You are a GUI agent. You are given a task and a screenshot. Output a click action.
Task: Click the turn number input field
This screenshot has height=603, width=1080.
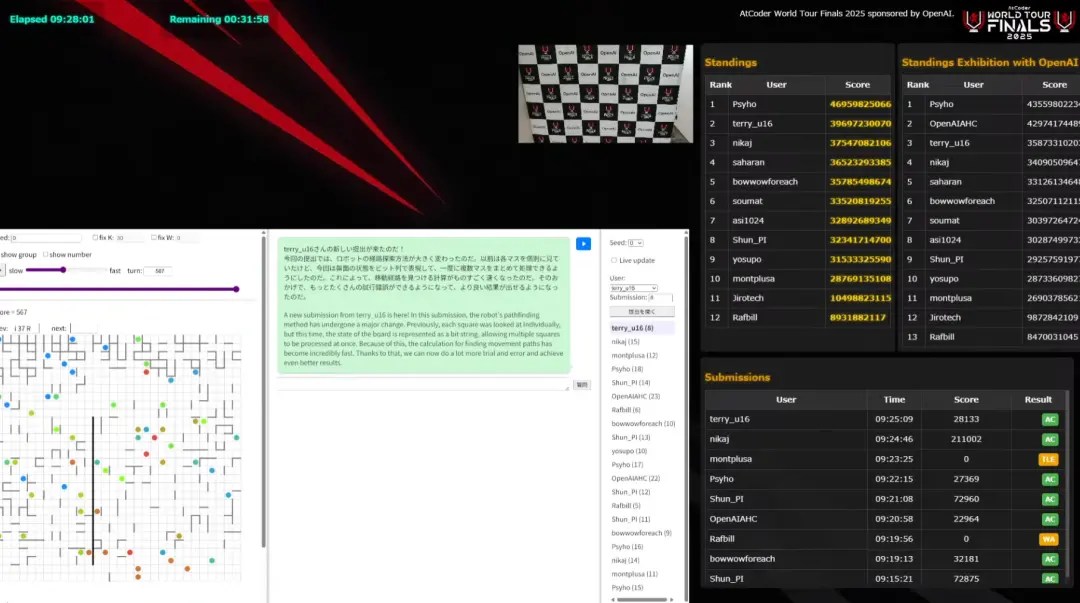coord(158,271)
